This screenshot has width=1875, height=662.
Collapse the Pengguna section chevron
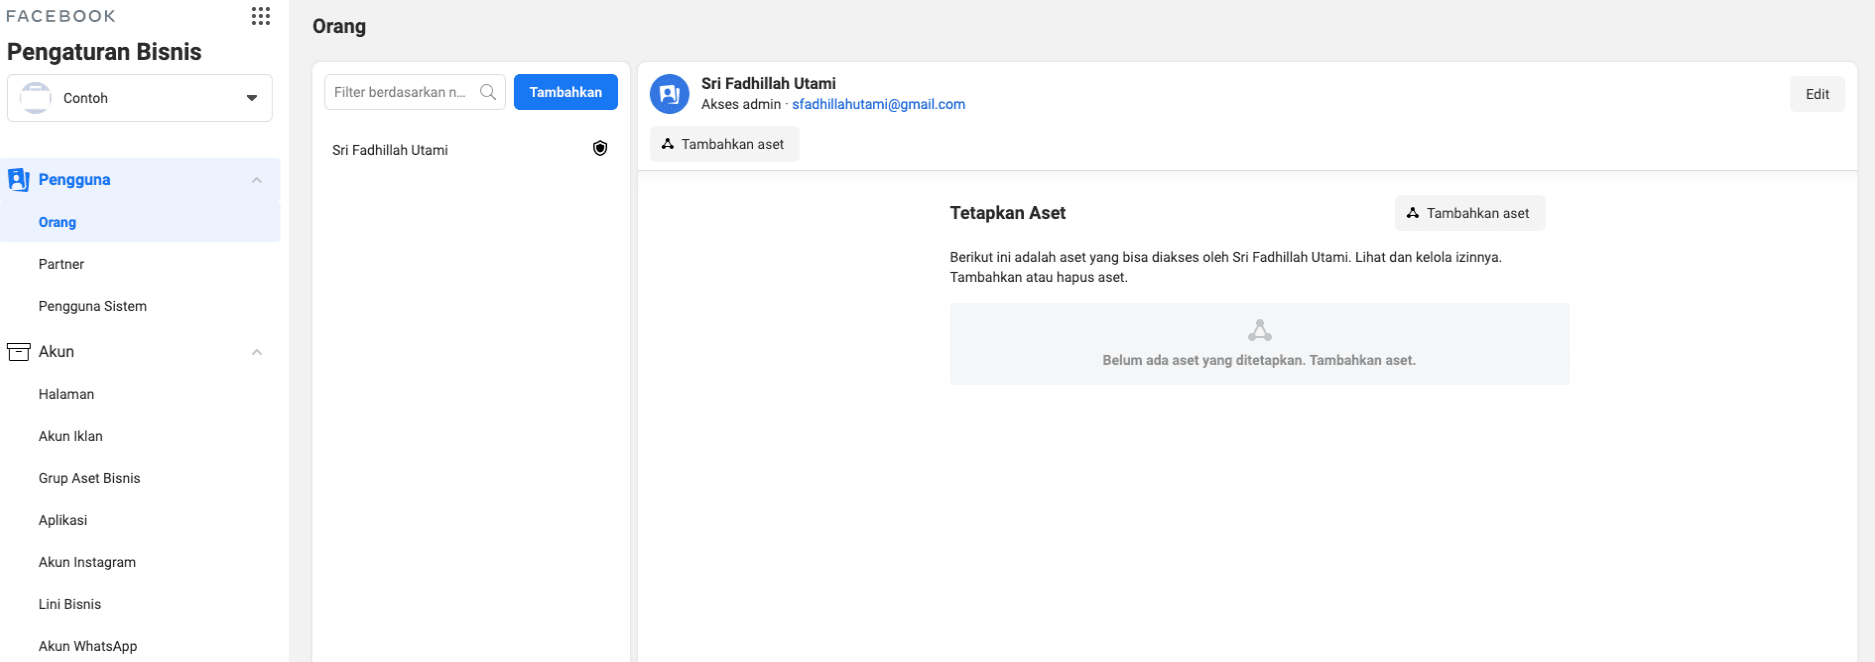tap(257, 180)
